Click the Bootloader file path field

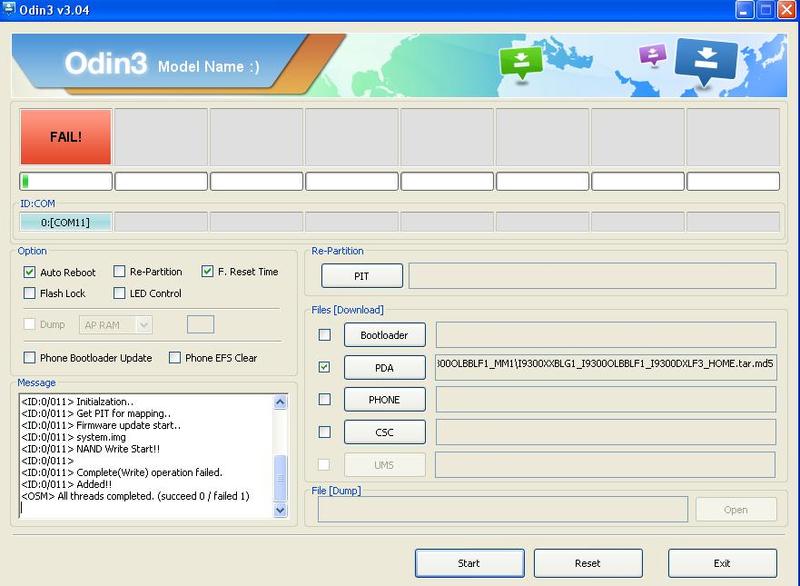[x=606, y=335]
